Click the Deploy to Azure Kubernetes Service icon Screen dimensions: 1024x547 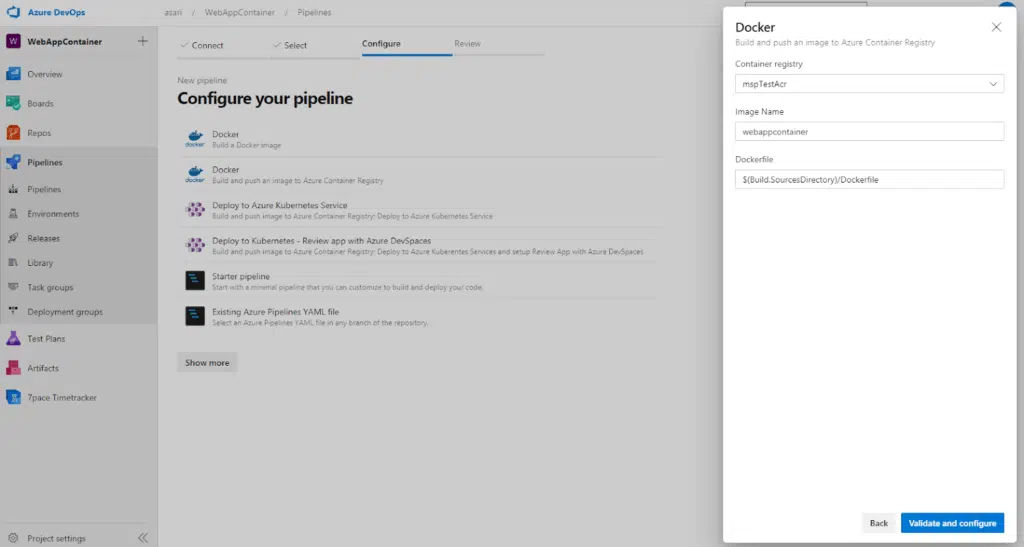pyautogui.click(x=195, y=210)
